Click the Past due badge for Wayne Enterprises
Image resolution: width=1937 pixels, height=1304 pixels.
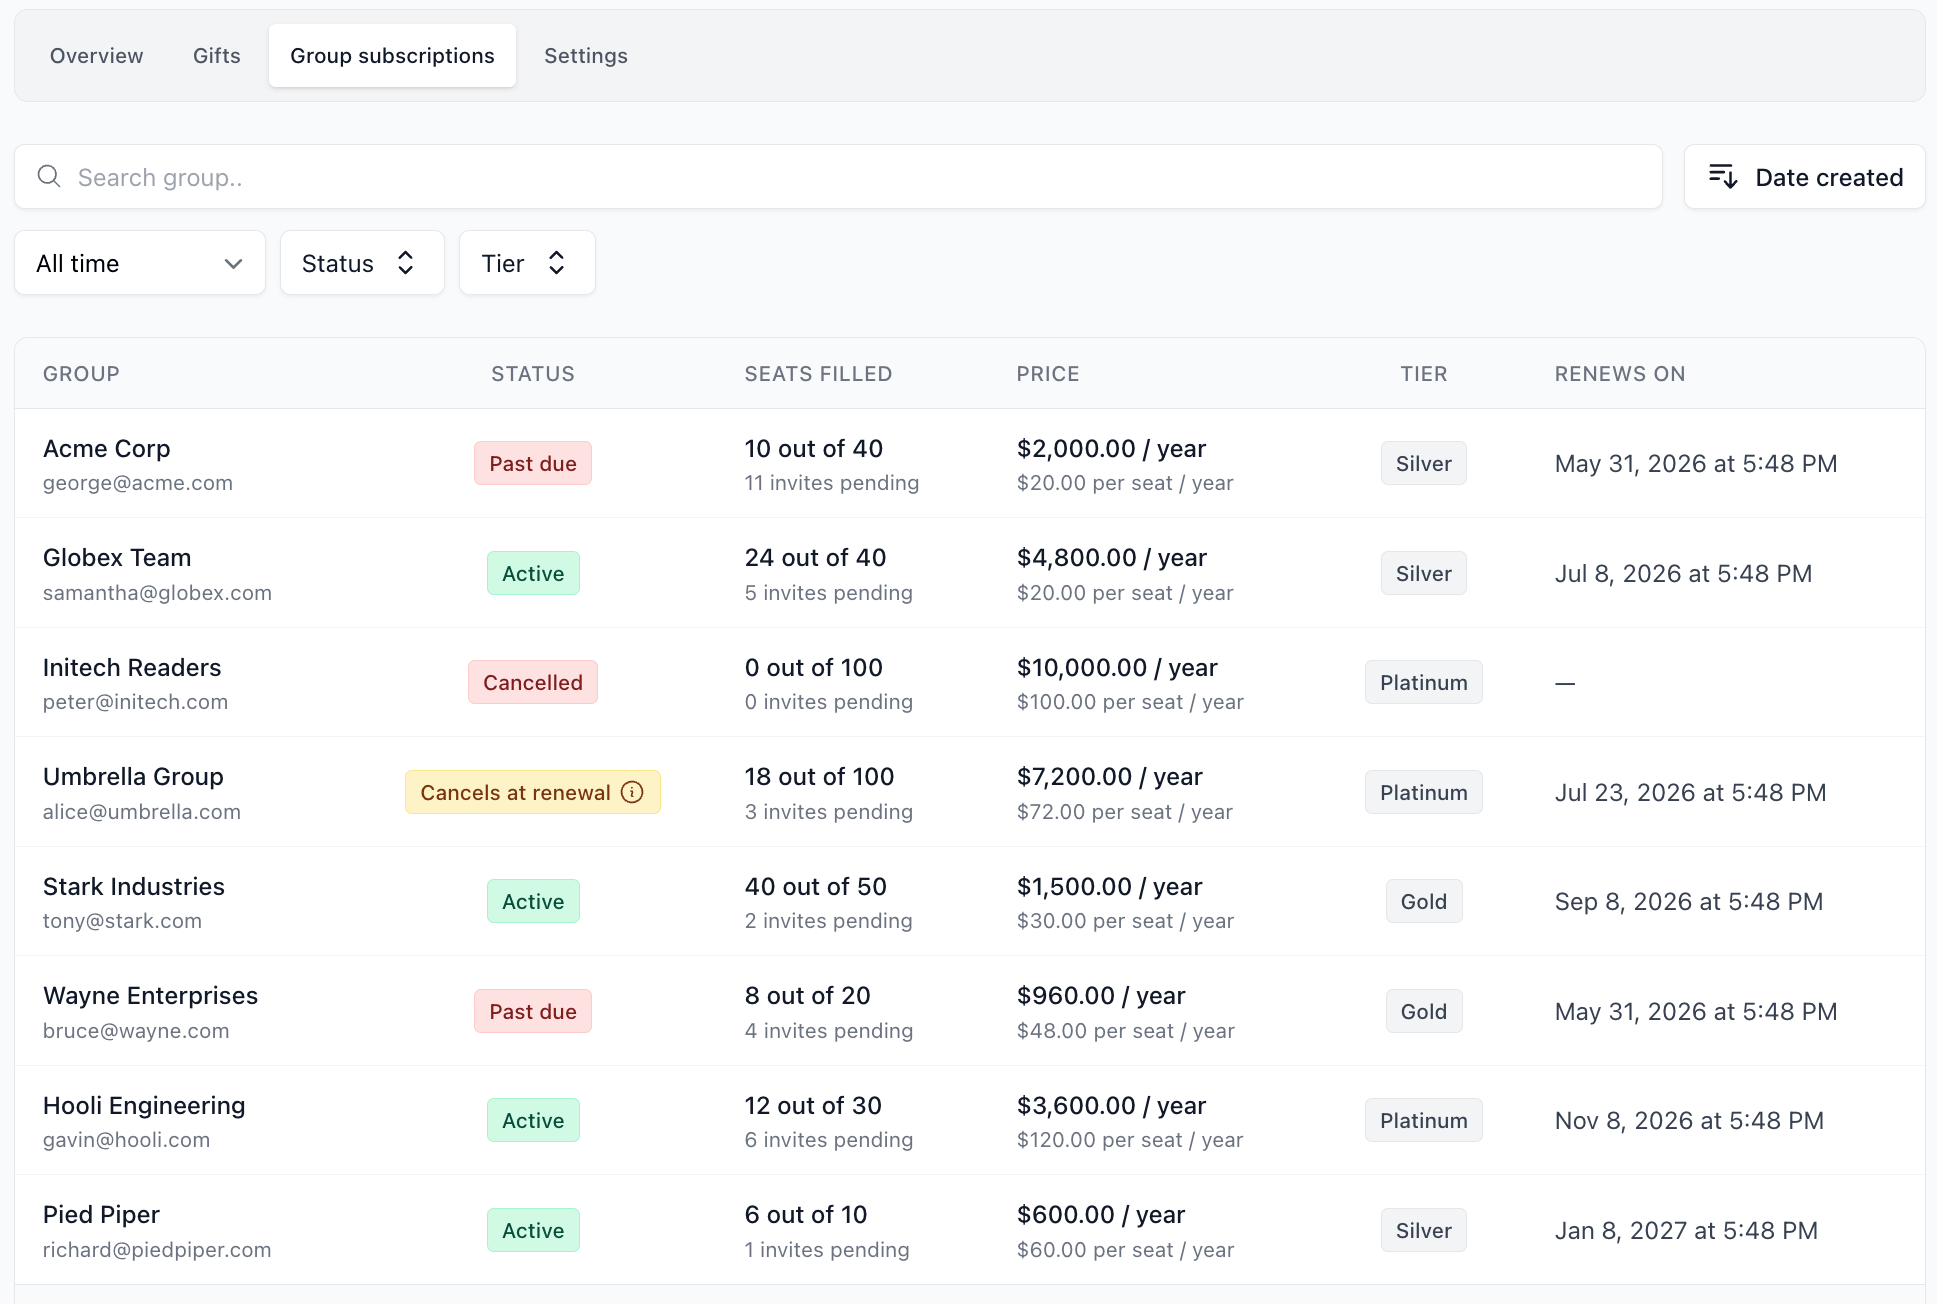533,1011
